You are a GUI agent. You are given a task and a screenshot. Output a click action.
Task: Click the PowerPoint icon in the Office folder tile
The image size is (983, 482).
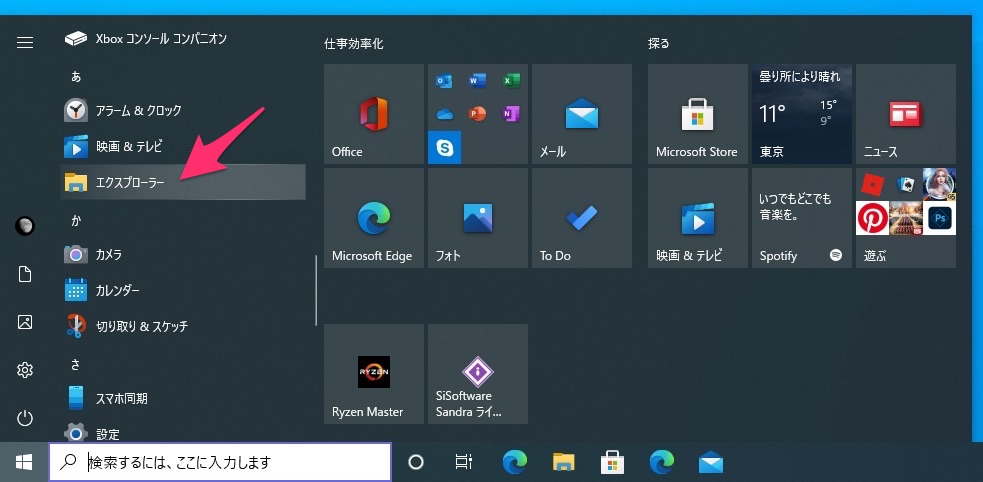pyautogui.click(x=478, y=114)
